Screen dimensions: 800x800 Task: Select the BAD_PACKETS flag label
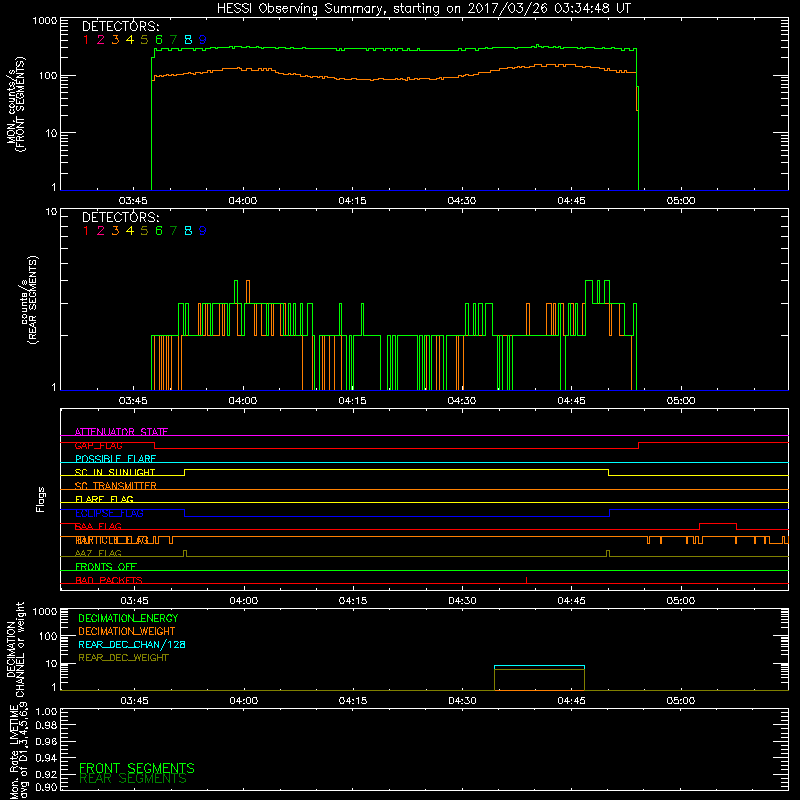pyautogui.click(x=109, y=580)
